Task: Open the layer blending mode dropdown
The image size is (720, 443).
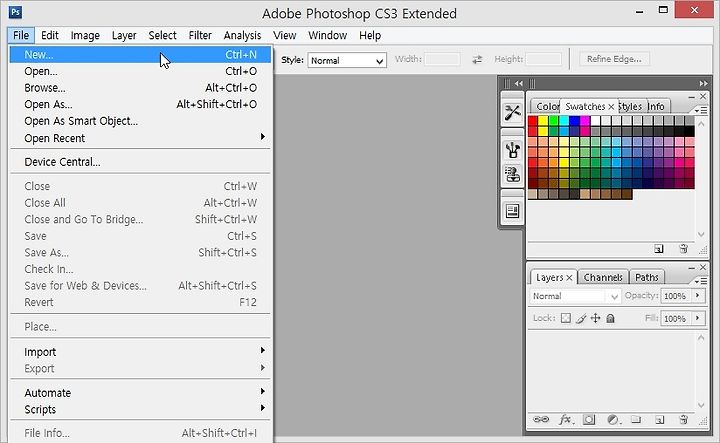Action: click(575, 296)
